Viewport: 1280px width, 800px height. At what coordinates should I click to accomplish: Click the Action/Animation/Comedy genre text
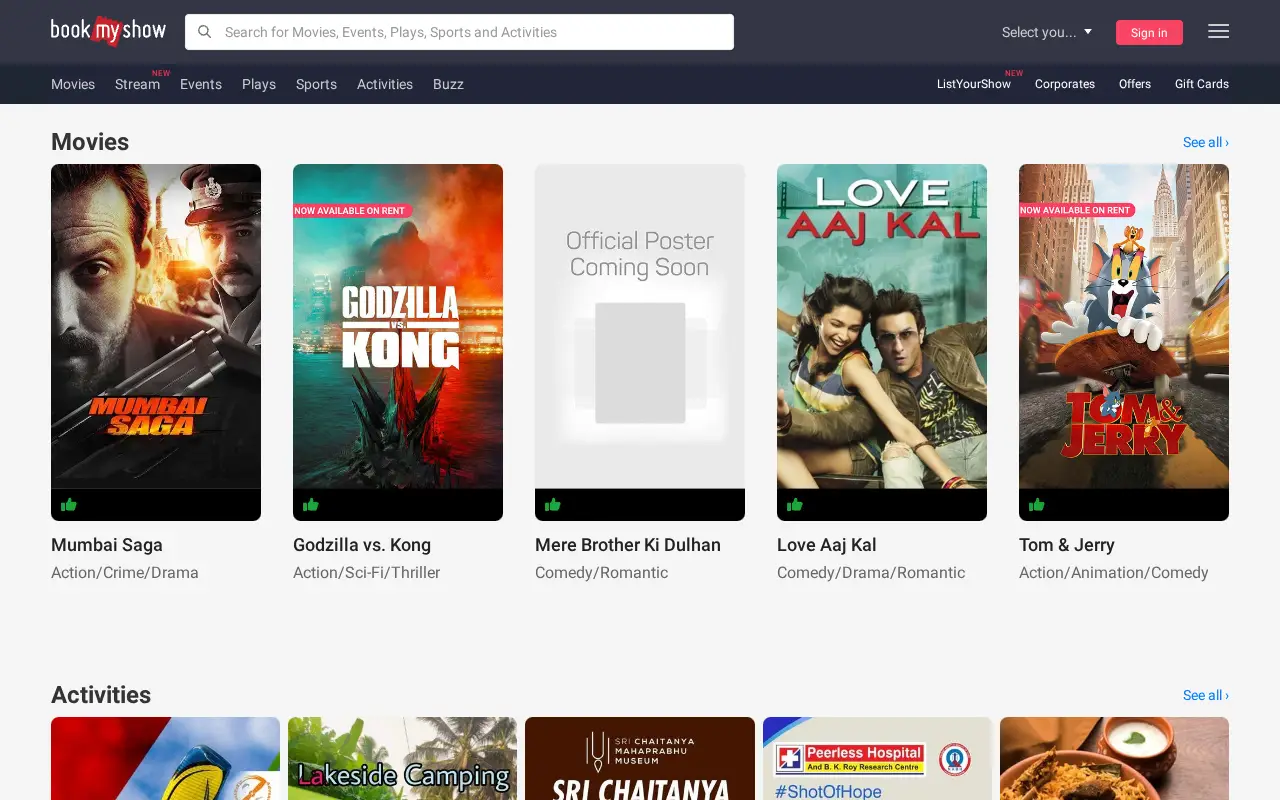pos(1114,573)
